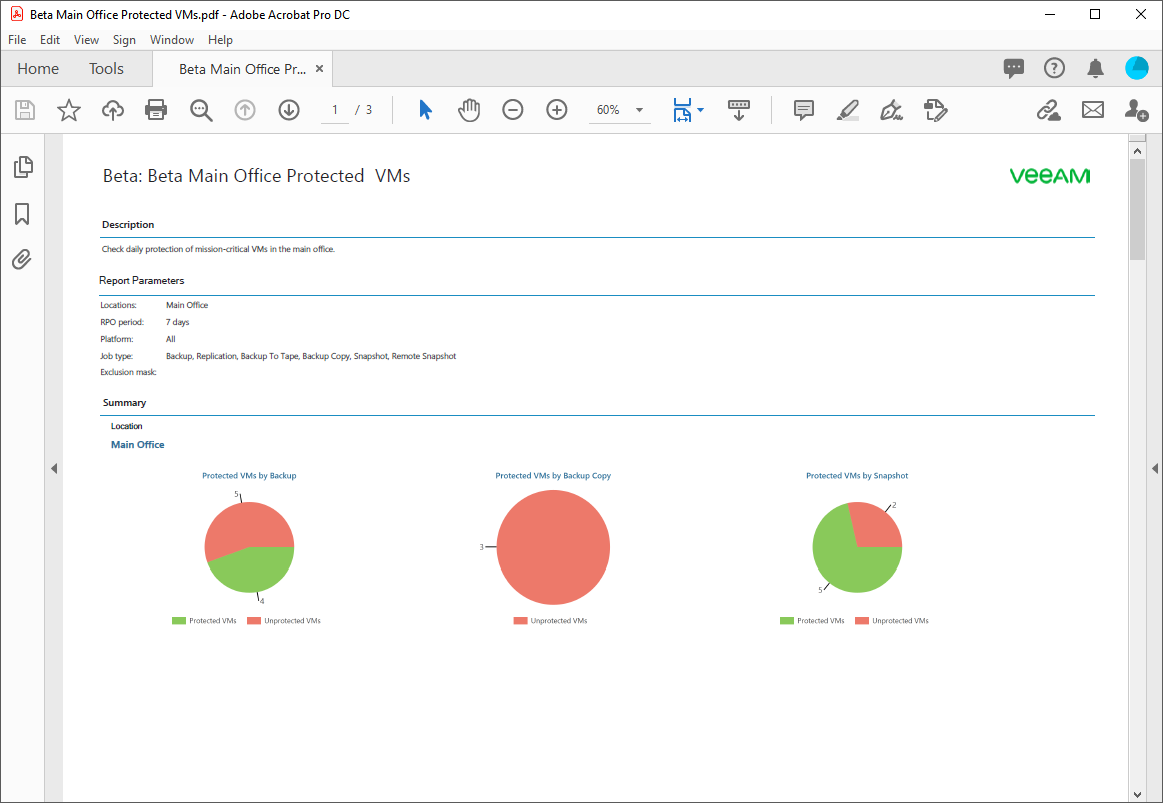Open the Help question mark icon
1163x803 pixels.
pos(1054,68)
